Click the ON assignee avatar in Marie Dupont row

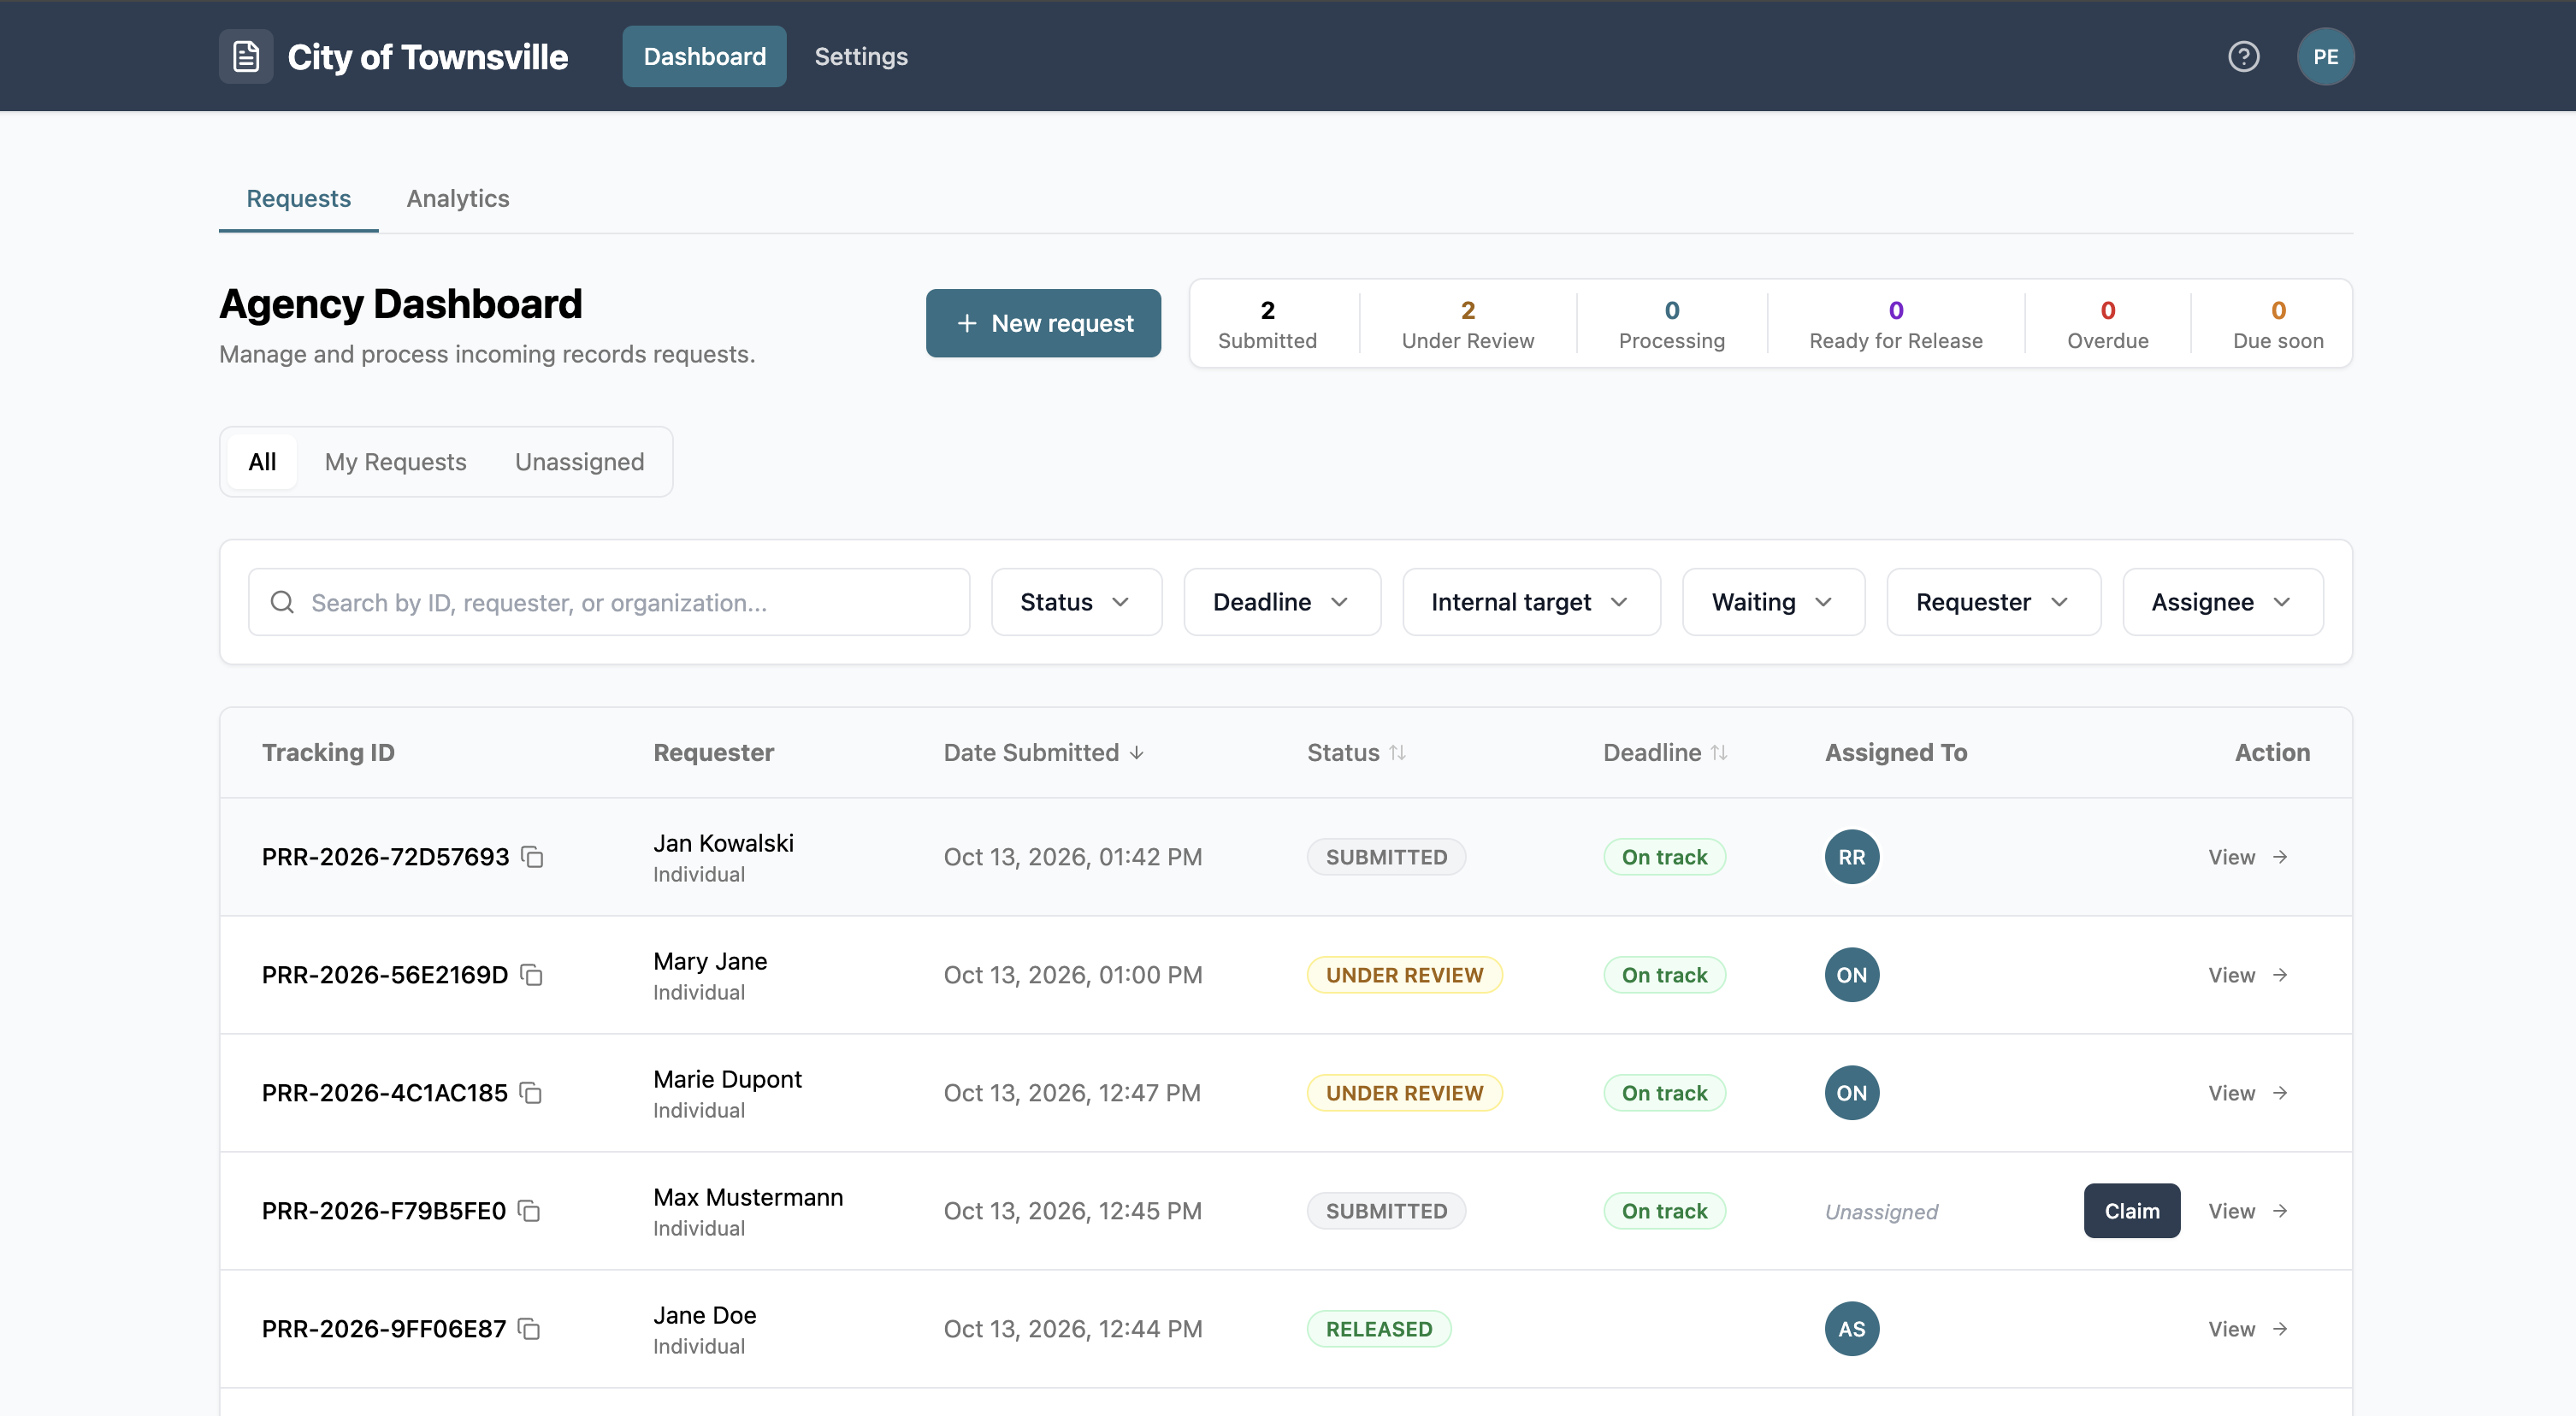click(x=1851, y=1093)
